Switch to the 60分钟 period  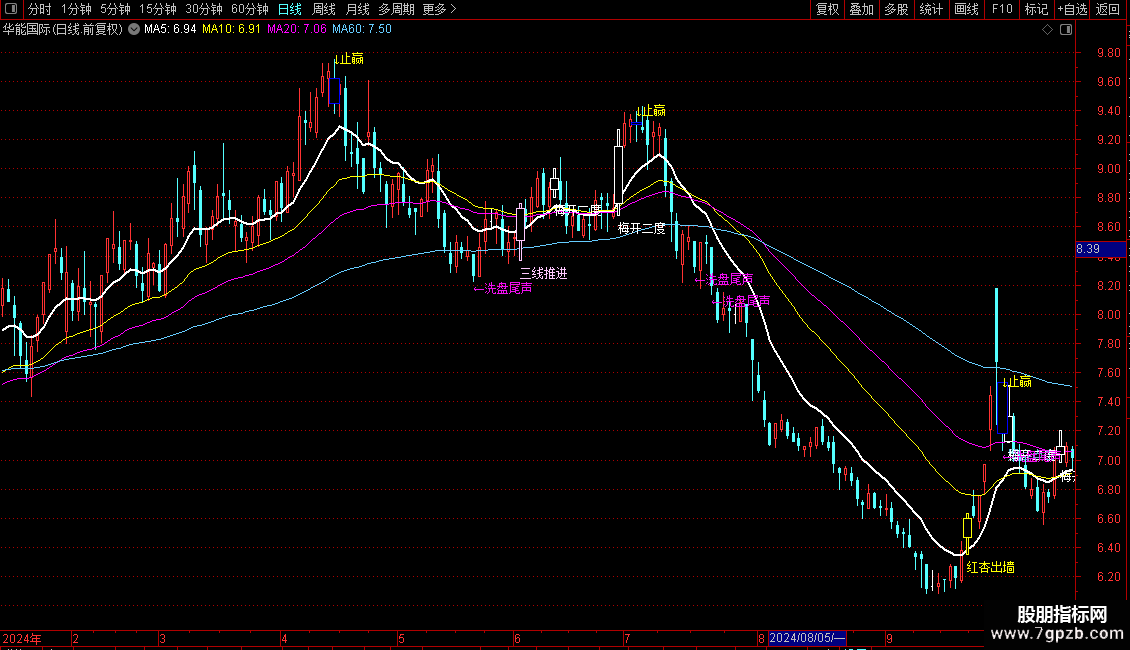250,9
